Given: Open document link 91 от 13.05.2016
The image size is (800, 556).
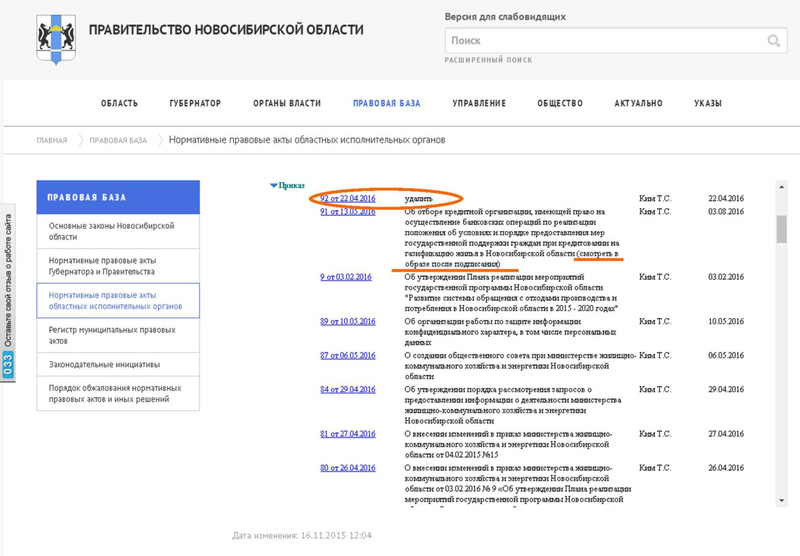Looking at the screenshot, I should [347, 212].
